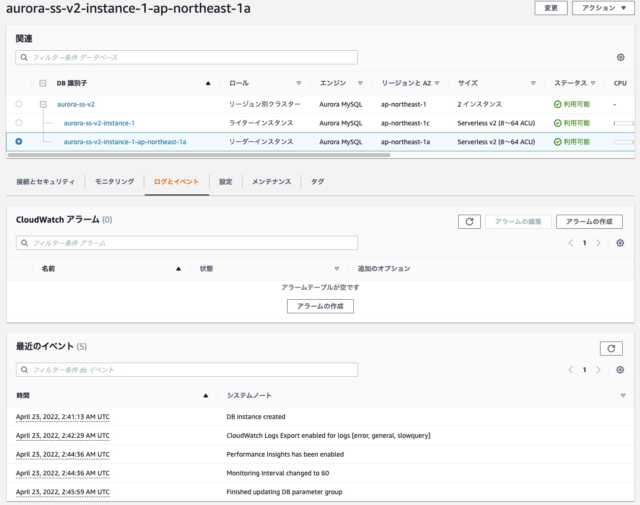Select the ap-northeast-1a reader instance radio button
Image resolution: width=640 pixels, height=505 pixels.
19,141
